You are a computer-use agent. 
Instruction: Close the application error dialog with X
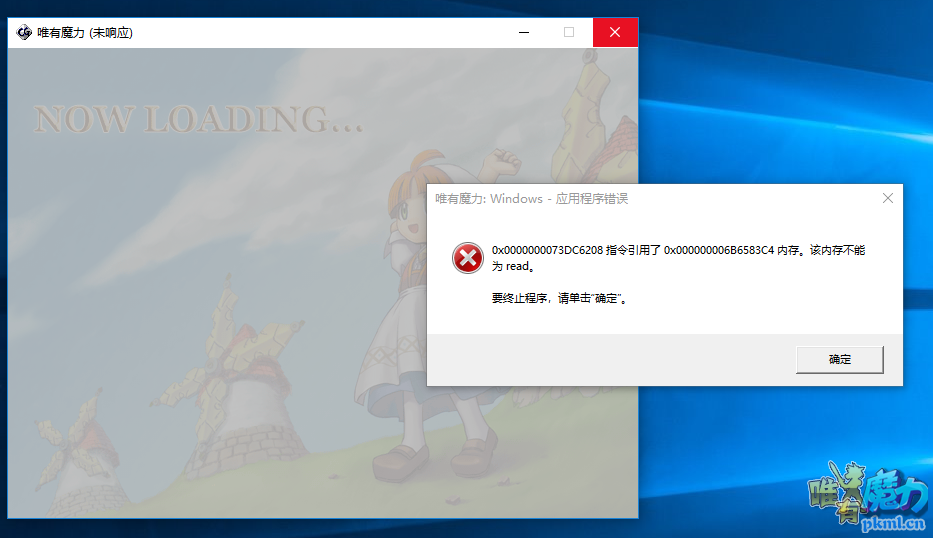(x=887, y=198)
